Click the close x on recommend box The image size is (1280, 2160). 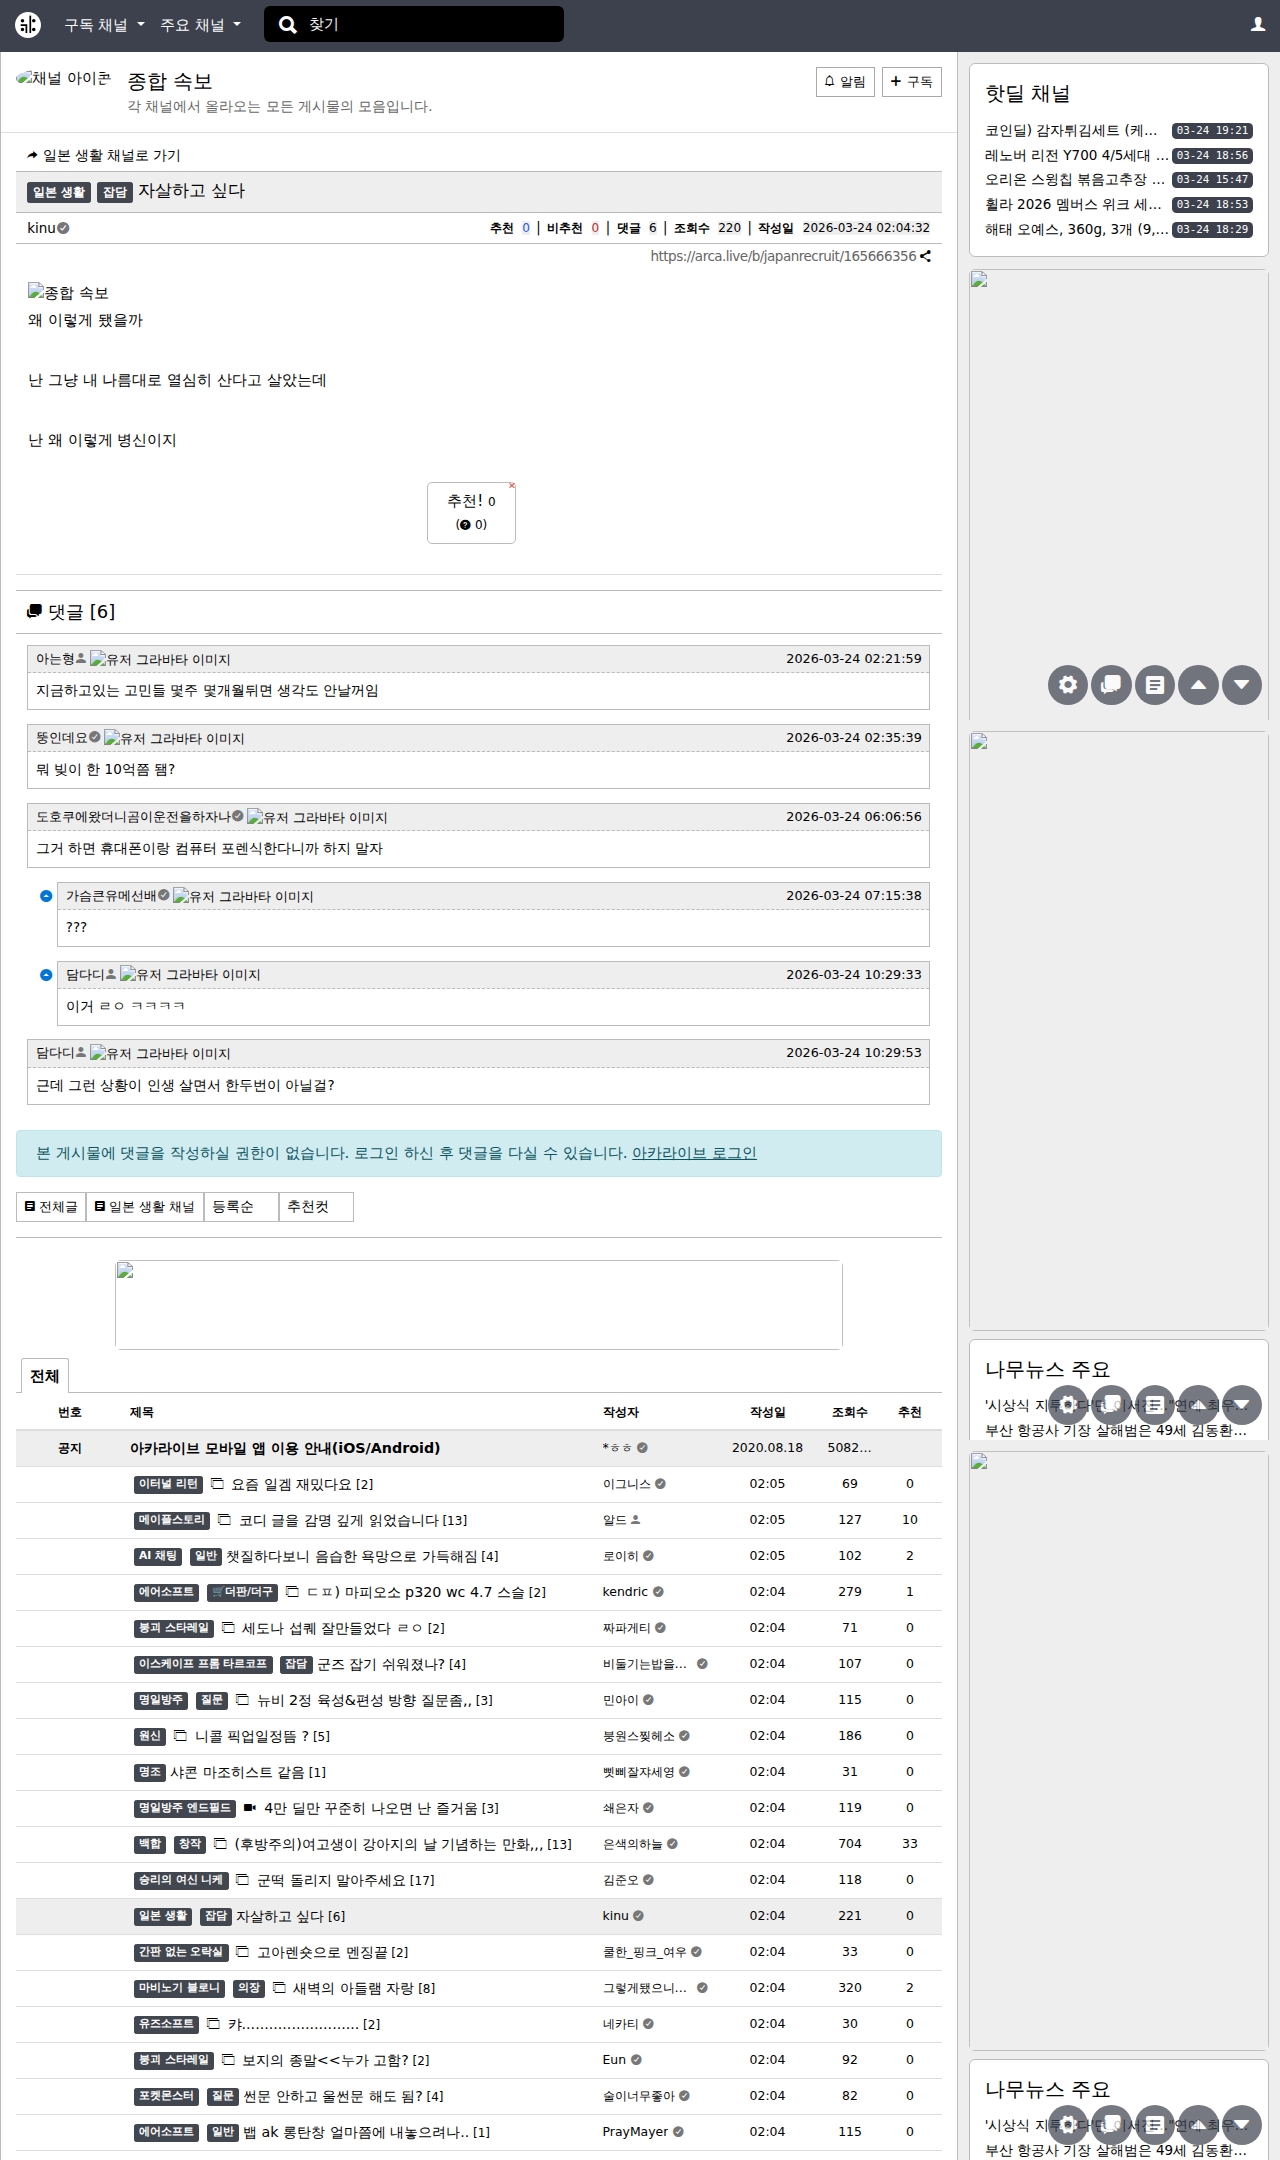coord(512,486)
